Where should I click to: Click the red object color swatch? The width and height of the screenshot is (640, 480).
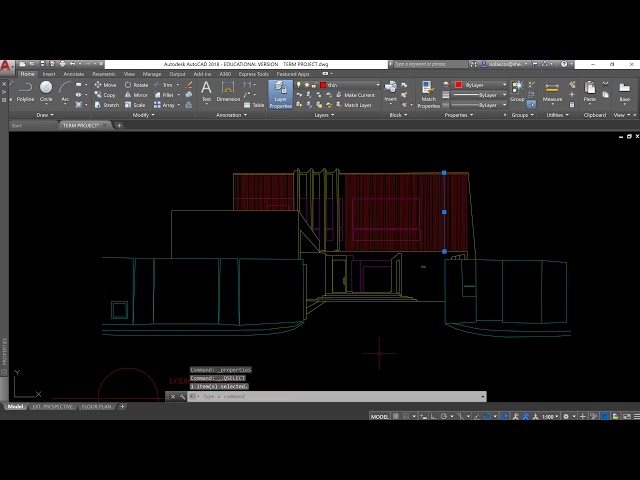click(x=458, y=85)
